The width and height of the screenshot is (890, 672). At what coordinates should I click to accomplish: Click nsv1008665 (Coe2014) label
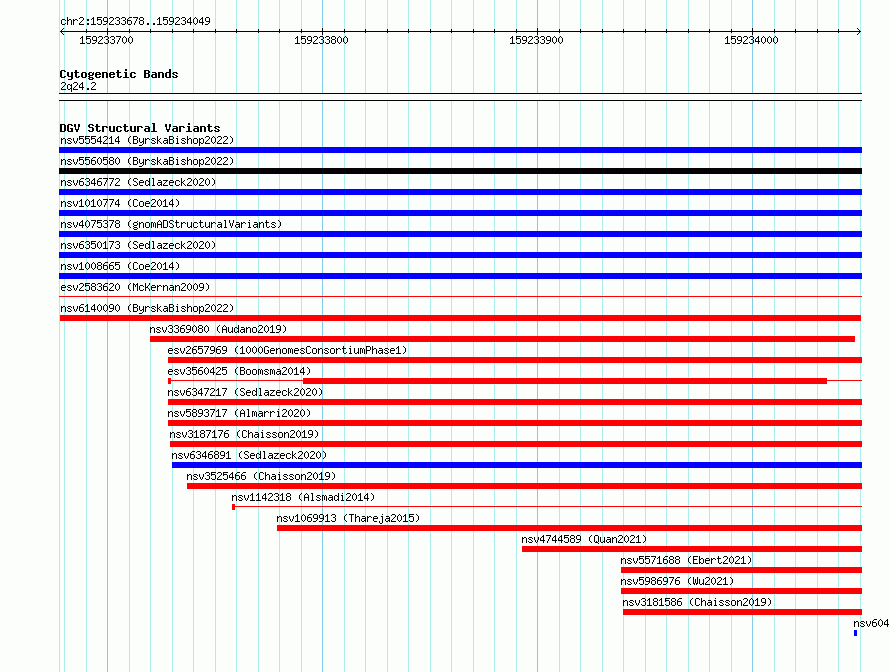(x=120, y=266)
